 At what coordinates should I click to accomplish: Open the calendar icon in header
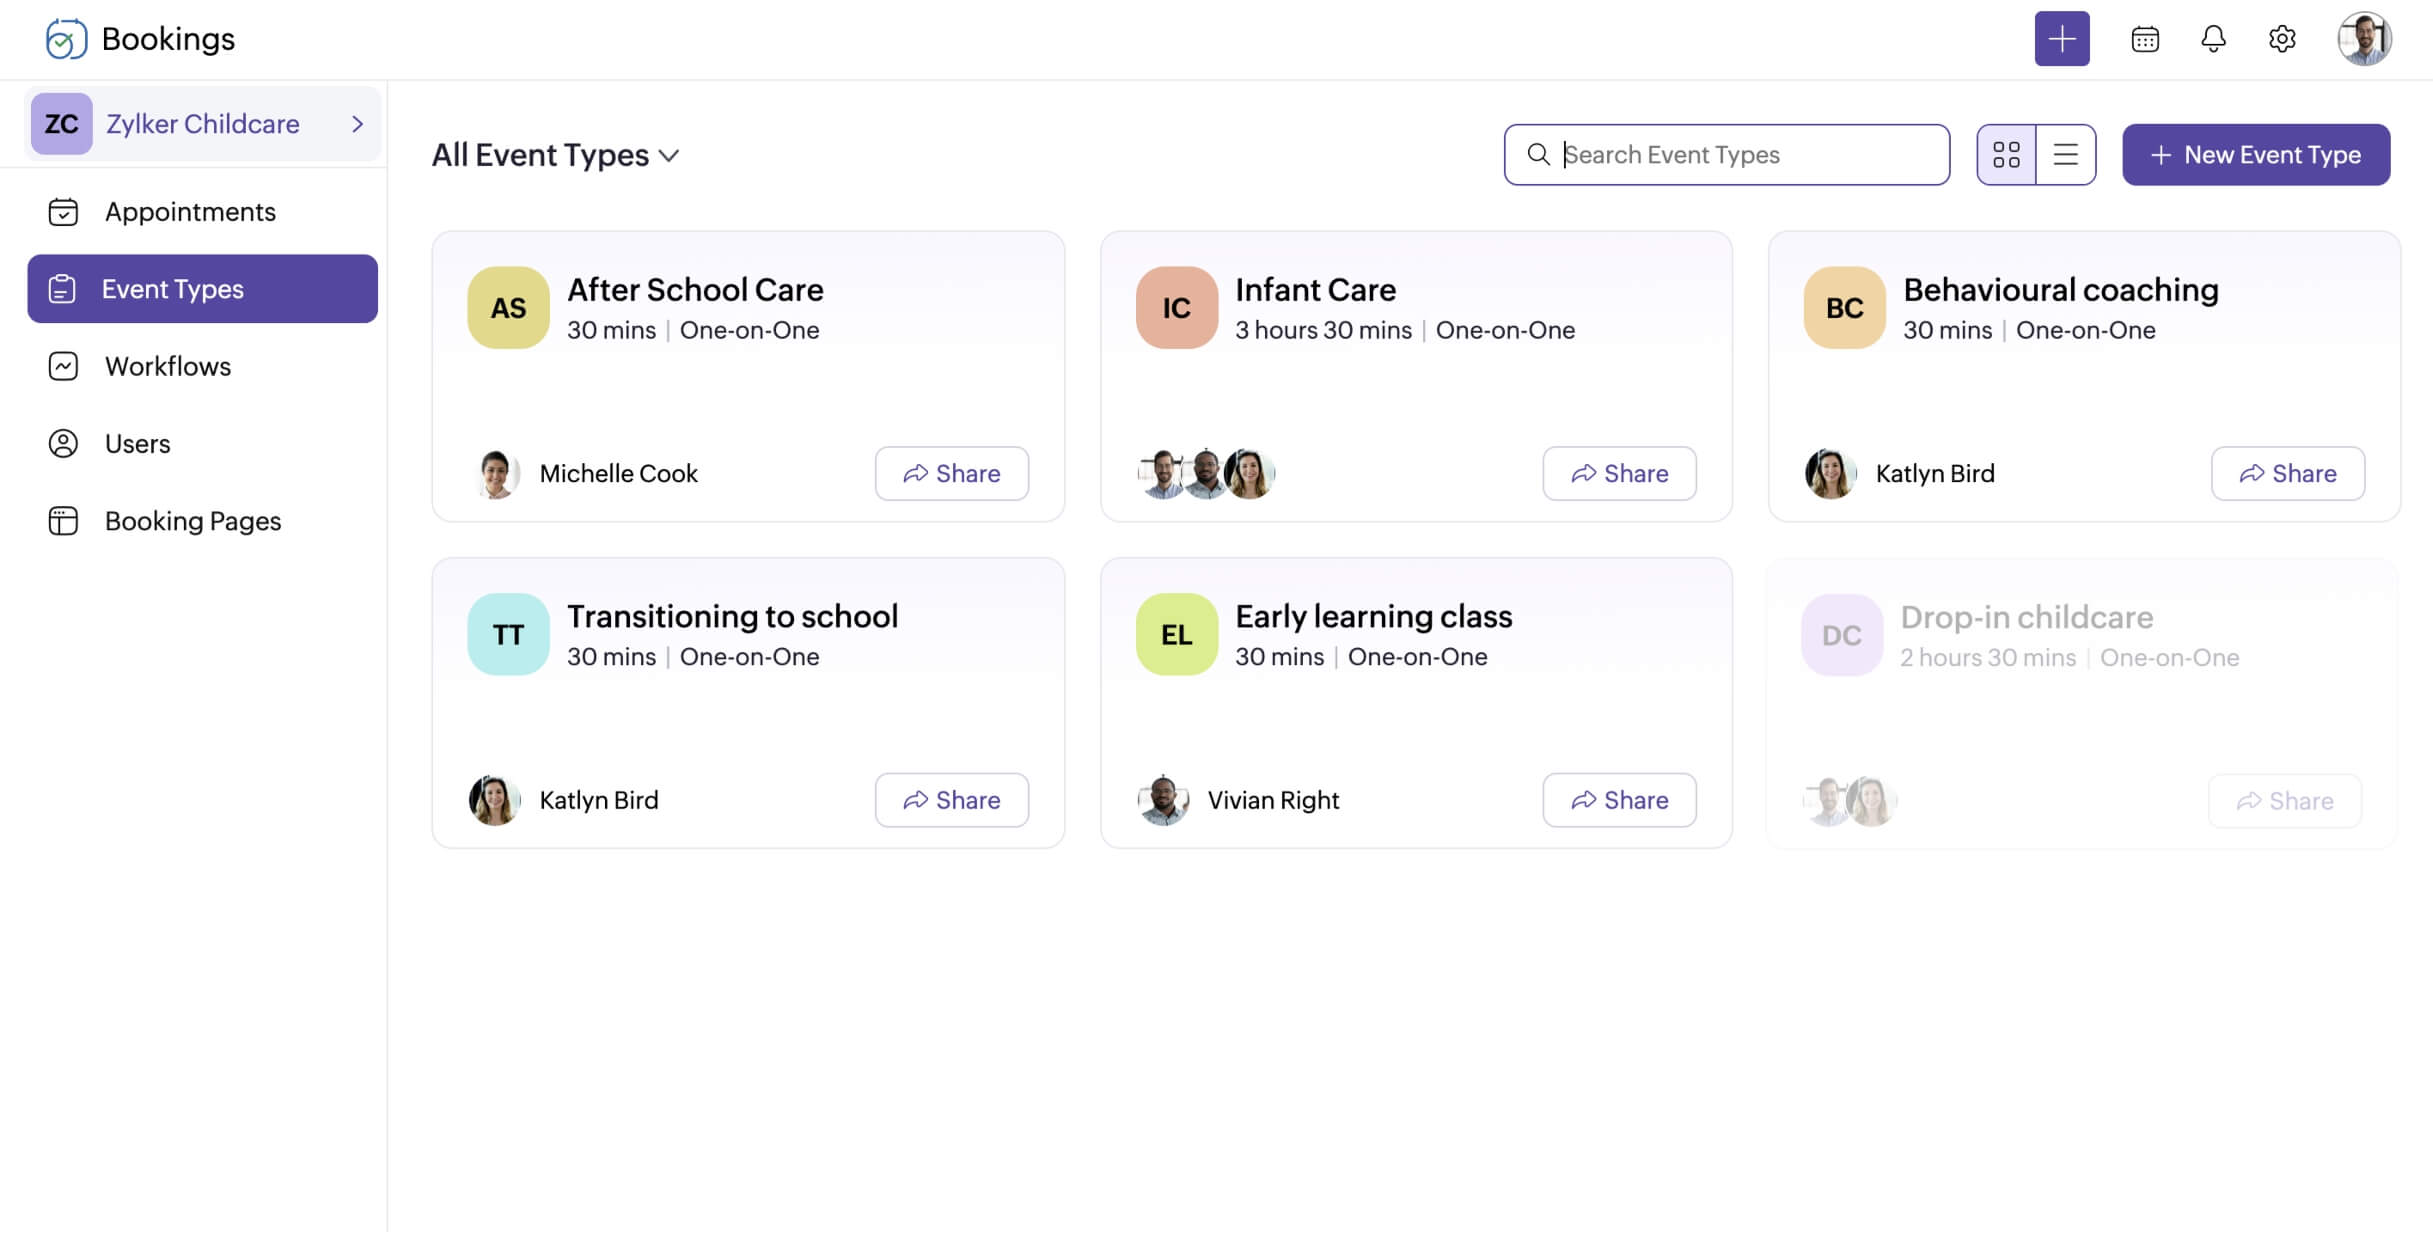click(2144, 39)
